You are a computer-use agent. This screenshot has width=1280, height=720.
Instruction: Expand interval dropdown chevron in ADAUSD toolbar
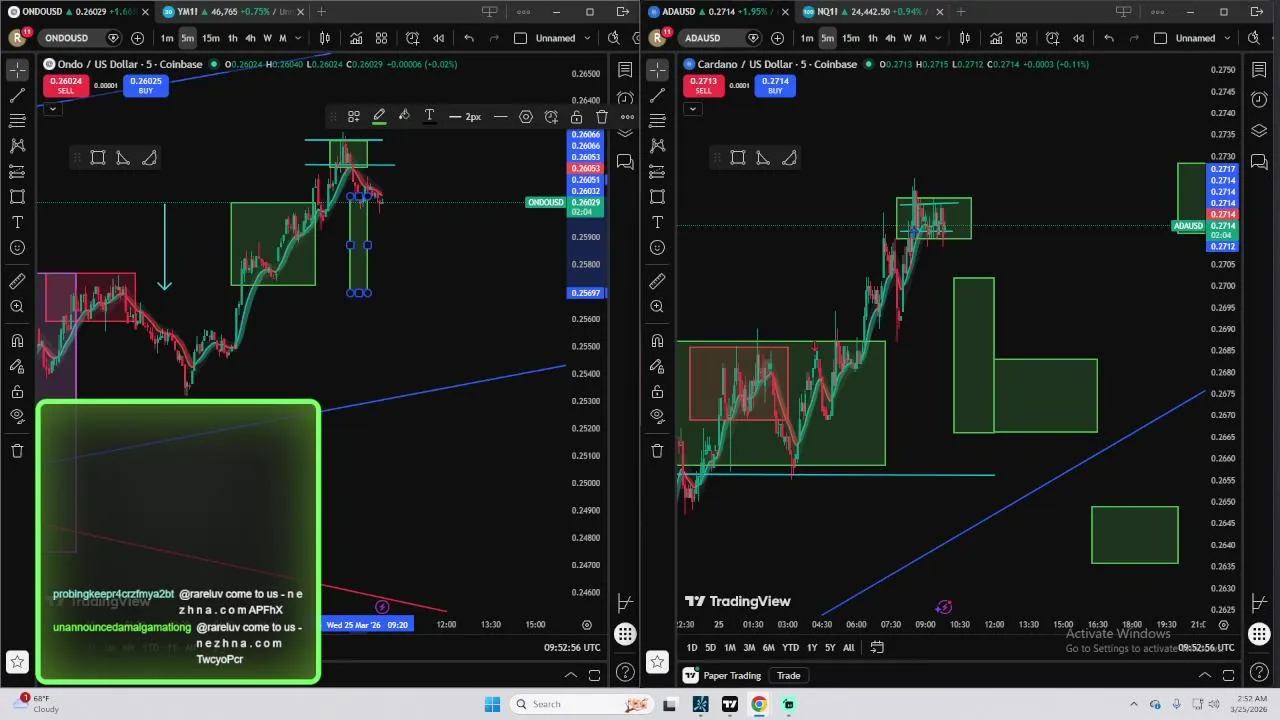[x=939, y=38]
